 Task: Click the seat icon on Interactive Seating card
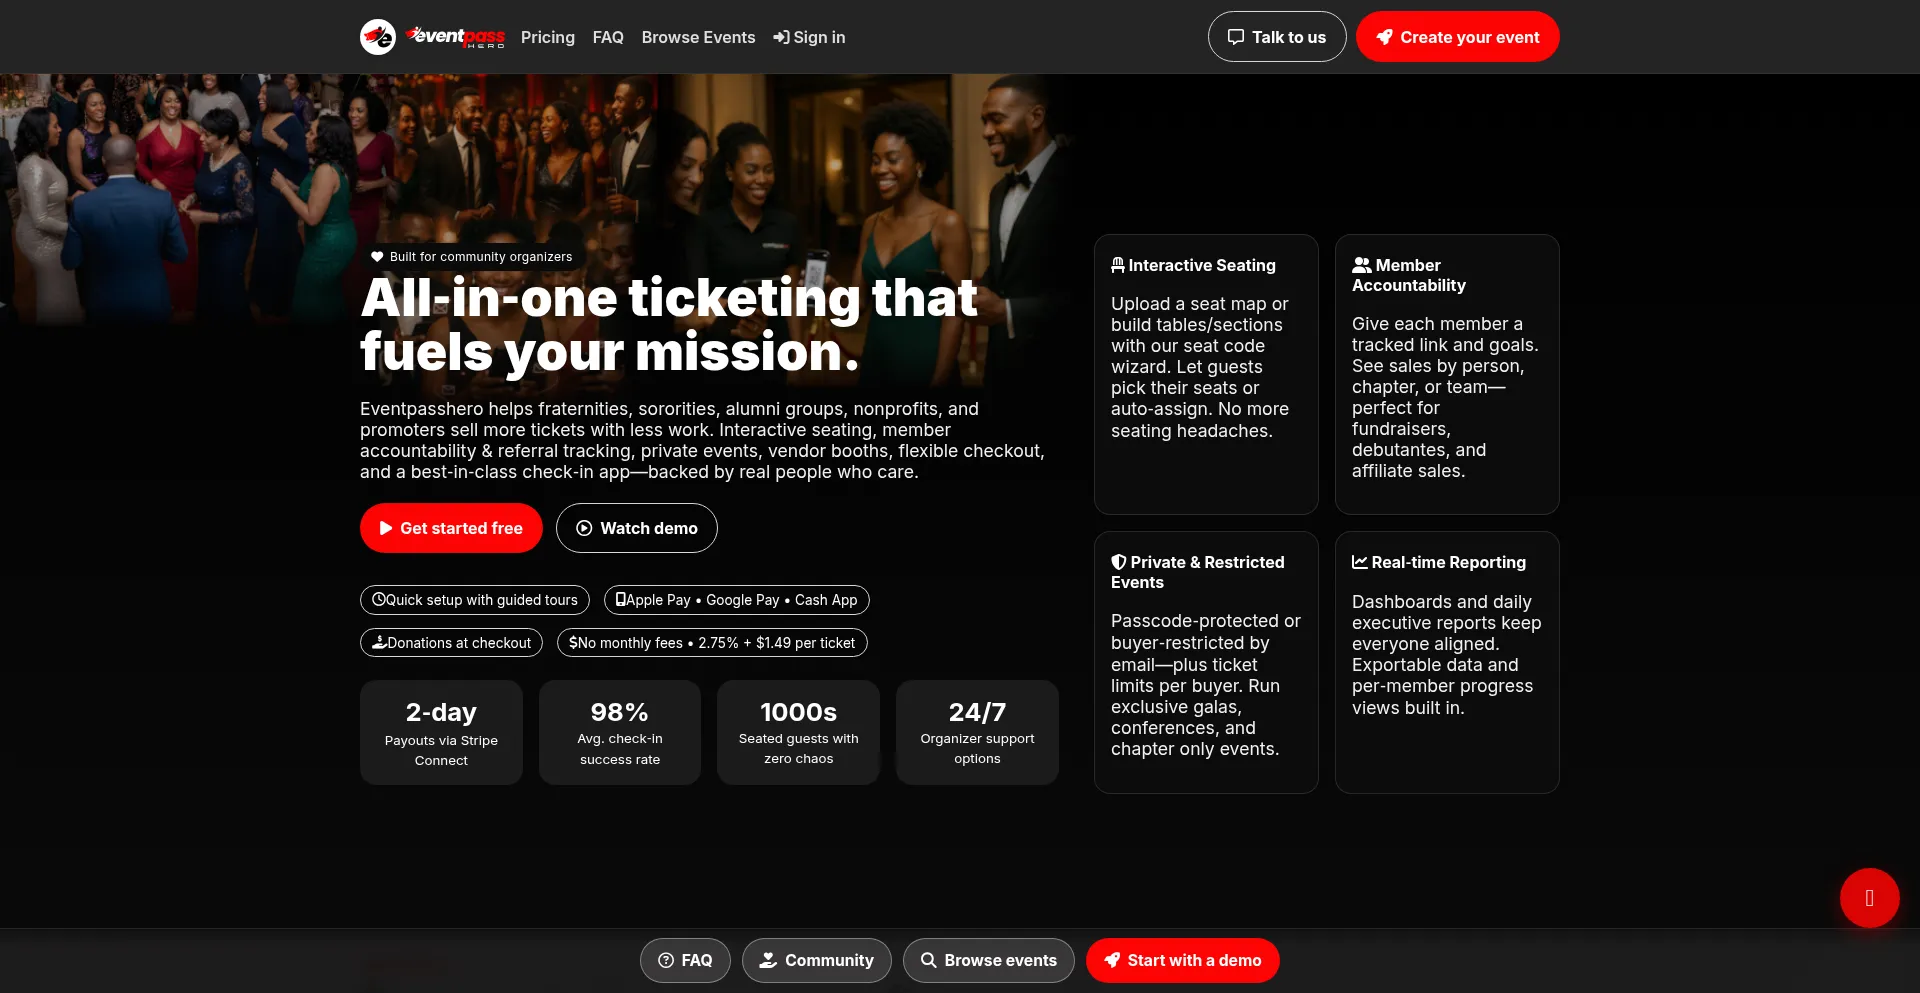pyautogui.click(x=1117, y=264)
